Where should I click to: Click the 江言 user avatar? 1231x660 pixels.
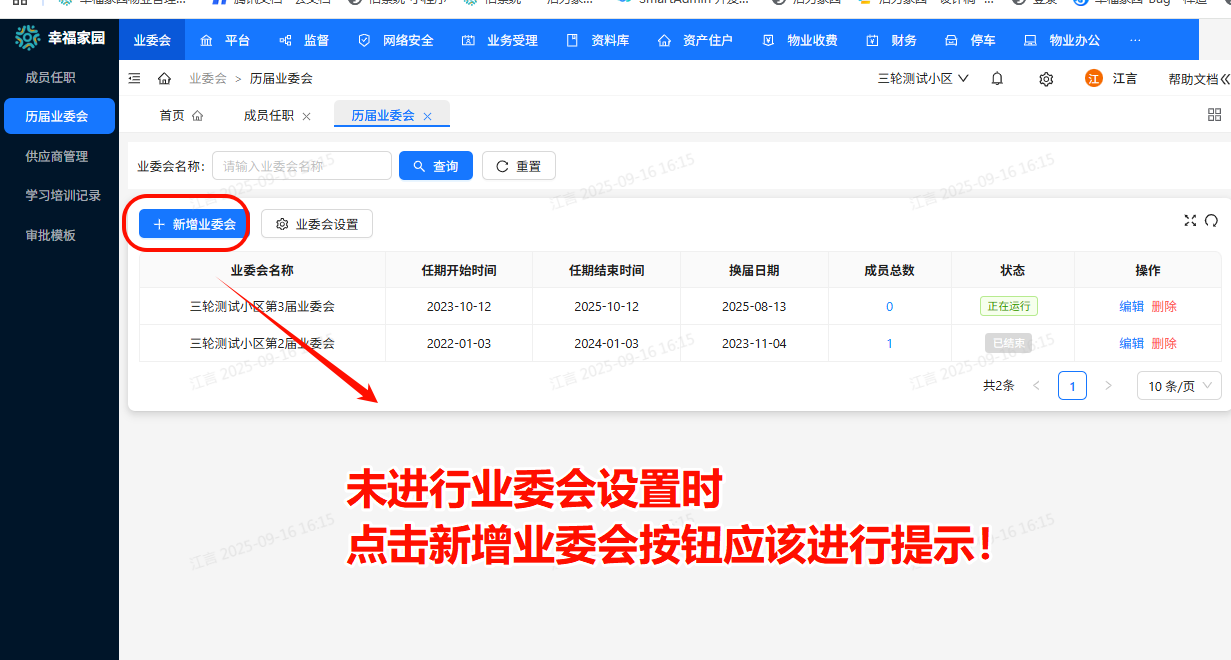pyautogui.click(x=1094, y=79)
